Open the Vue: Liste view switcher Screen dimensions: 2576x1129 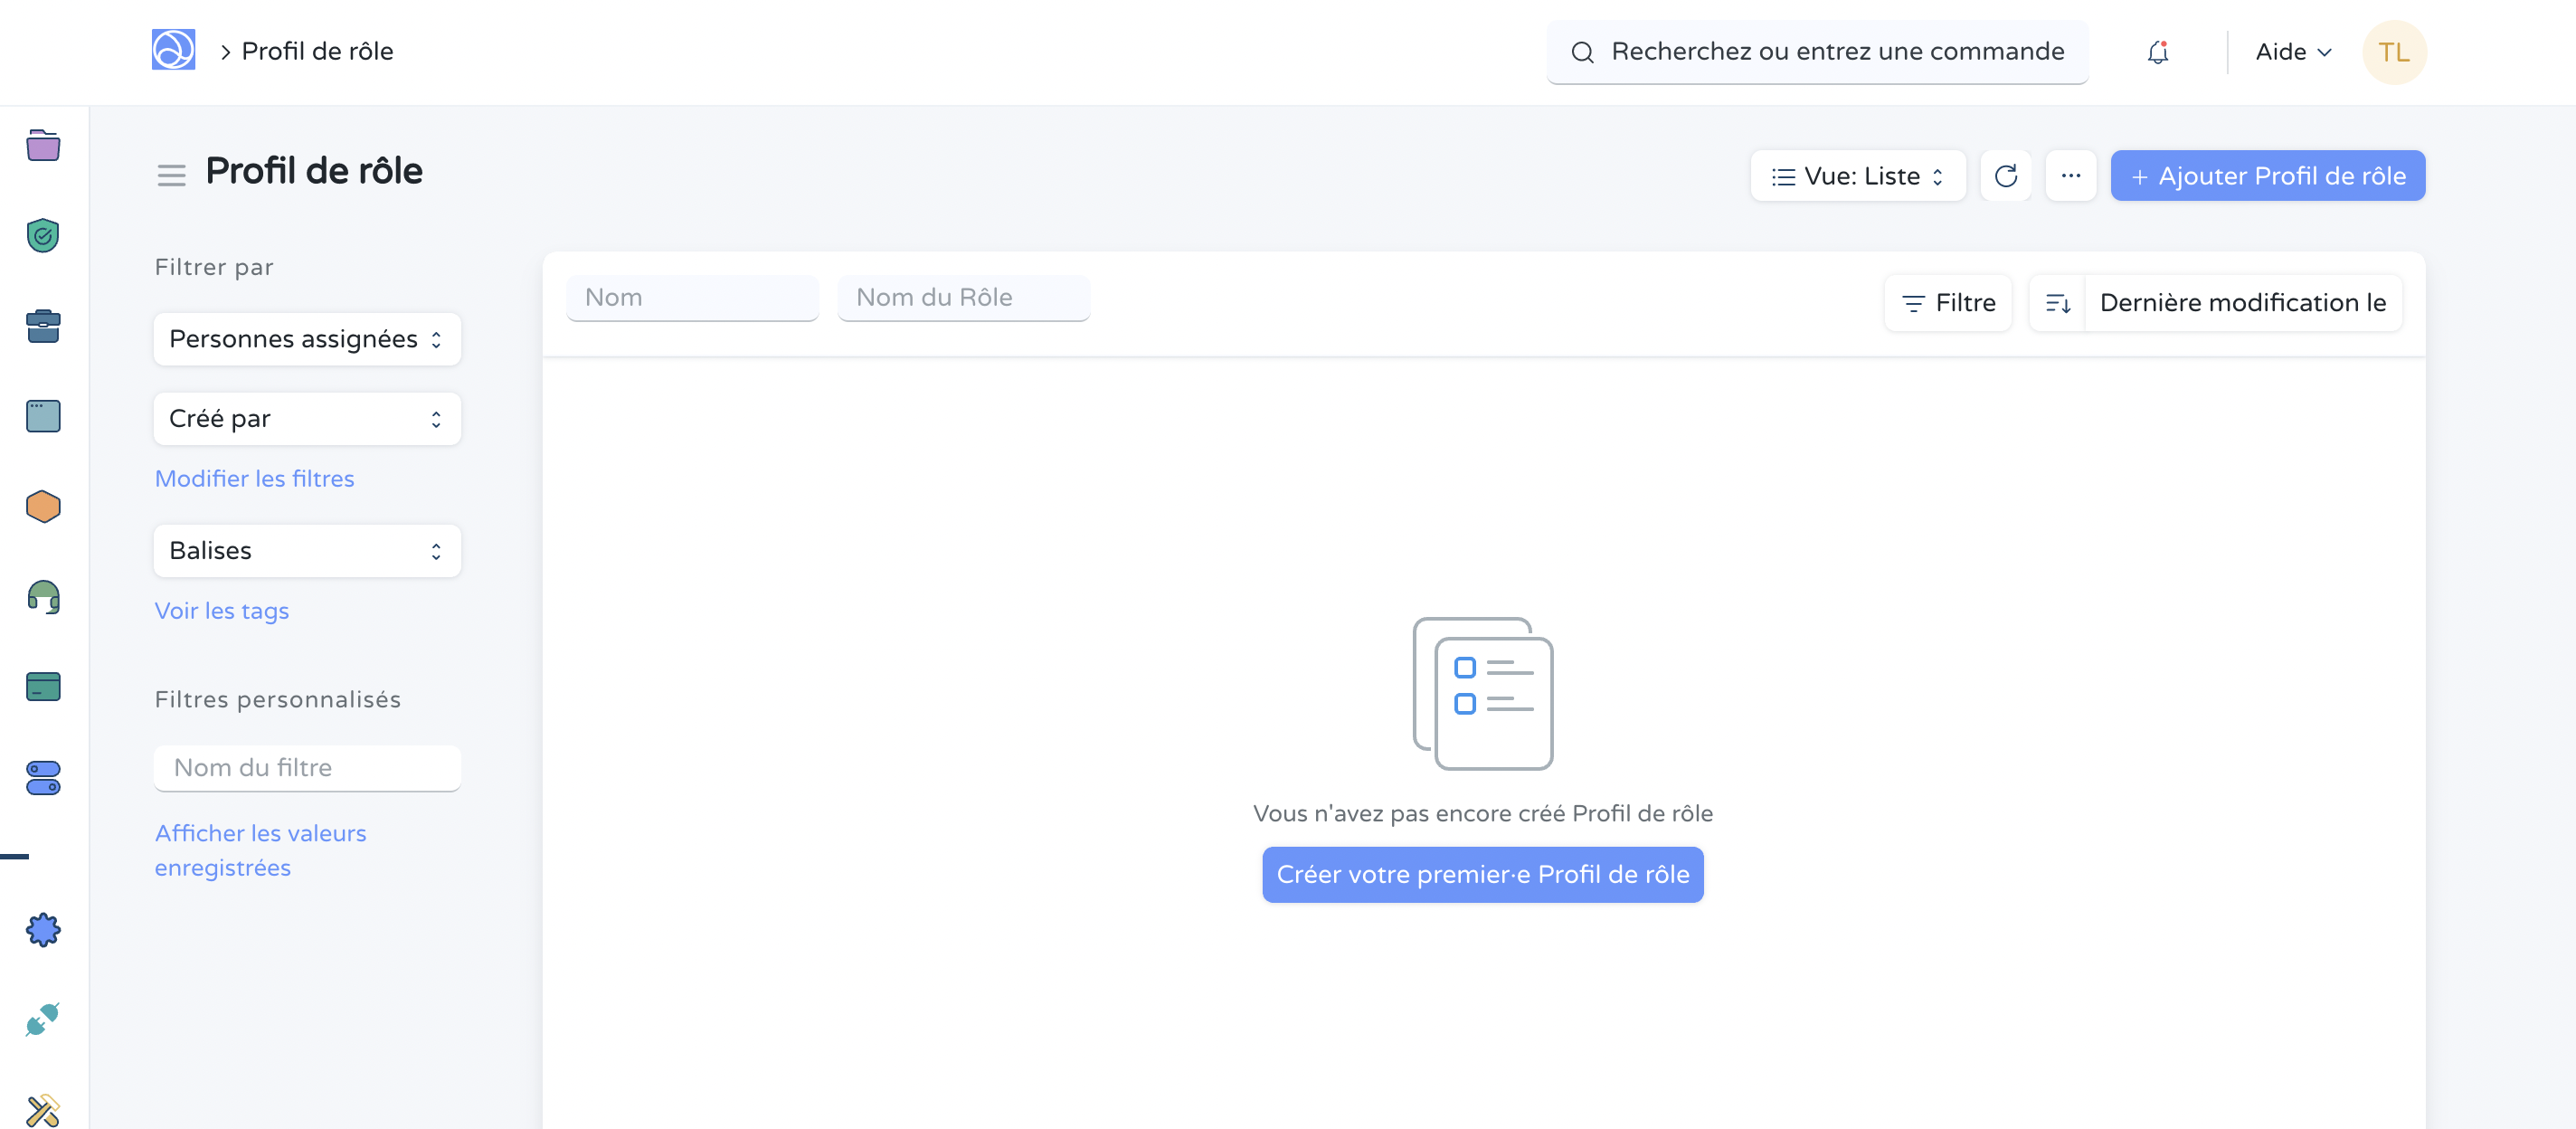pos(1857,176)
